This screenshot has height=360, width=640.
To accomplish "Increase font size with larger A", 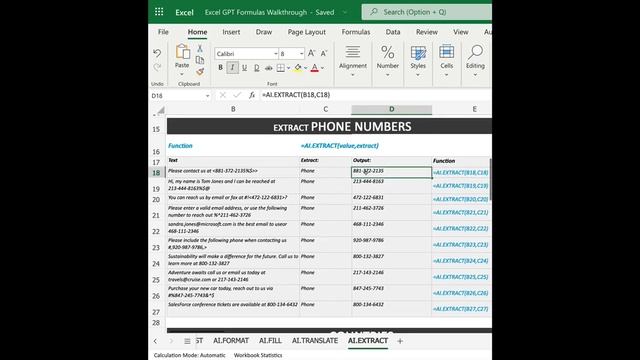I will (311, 53).
